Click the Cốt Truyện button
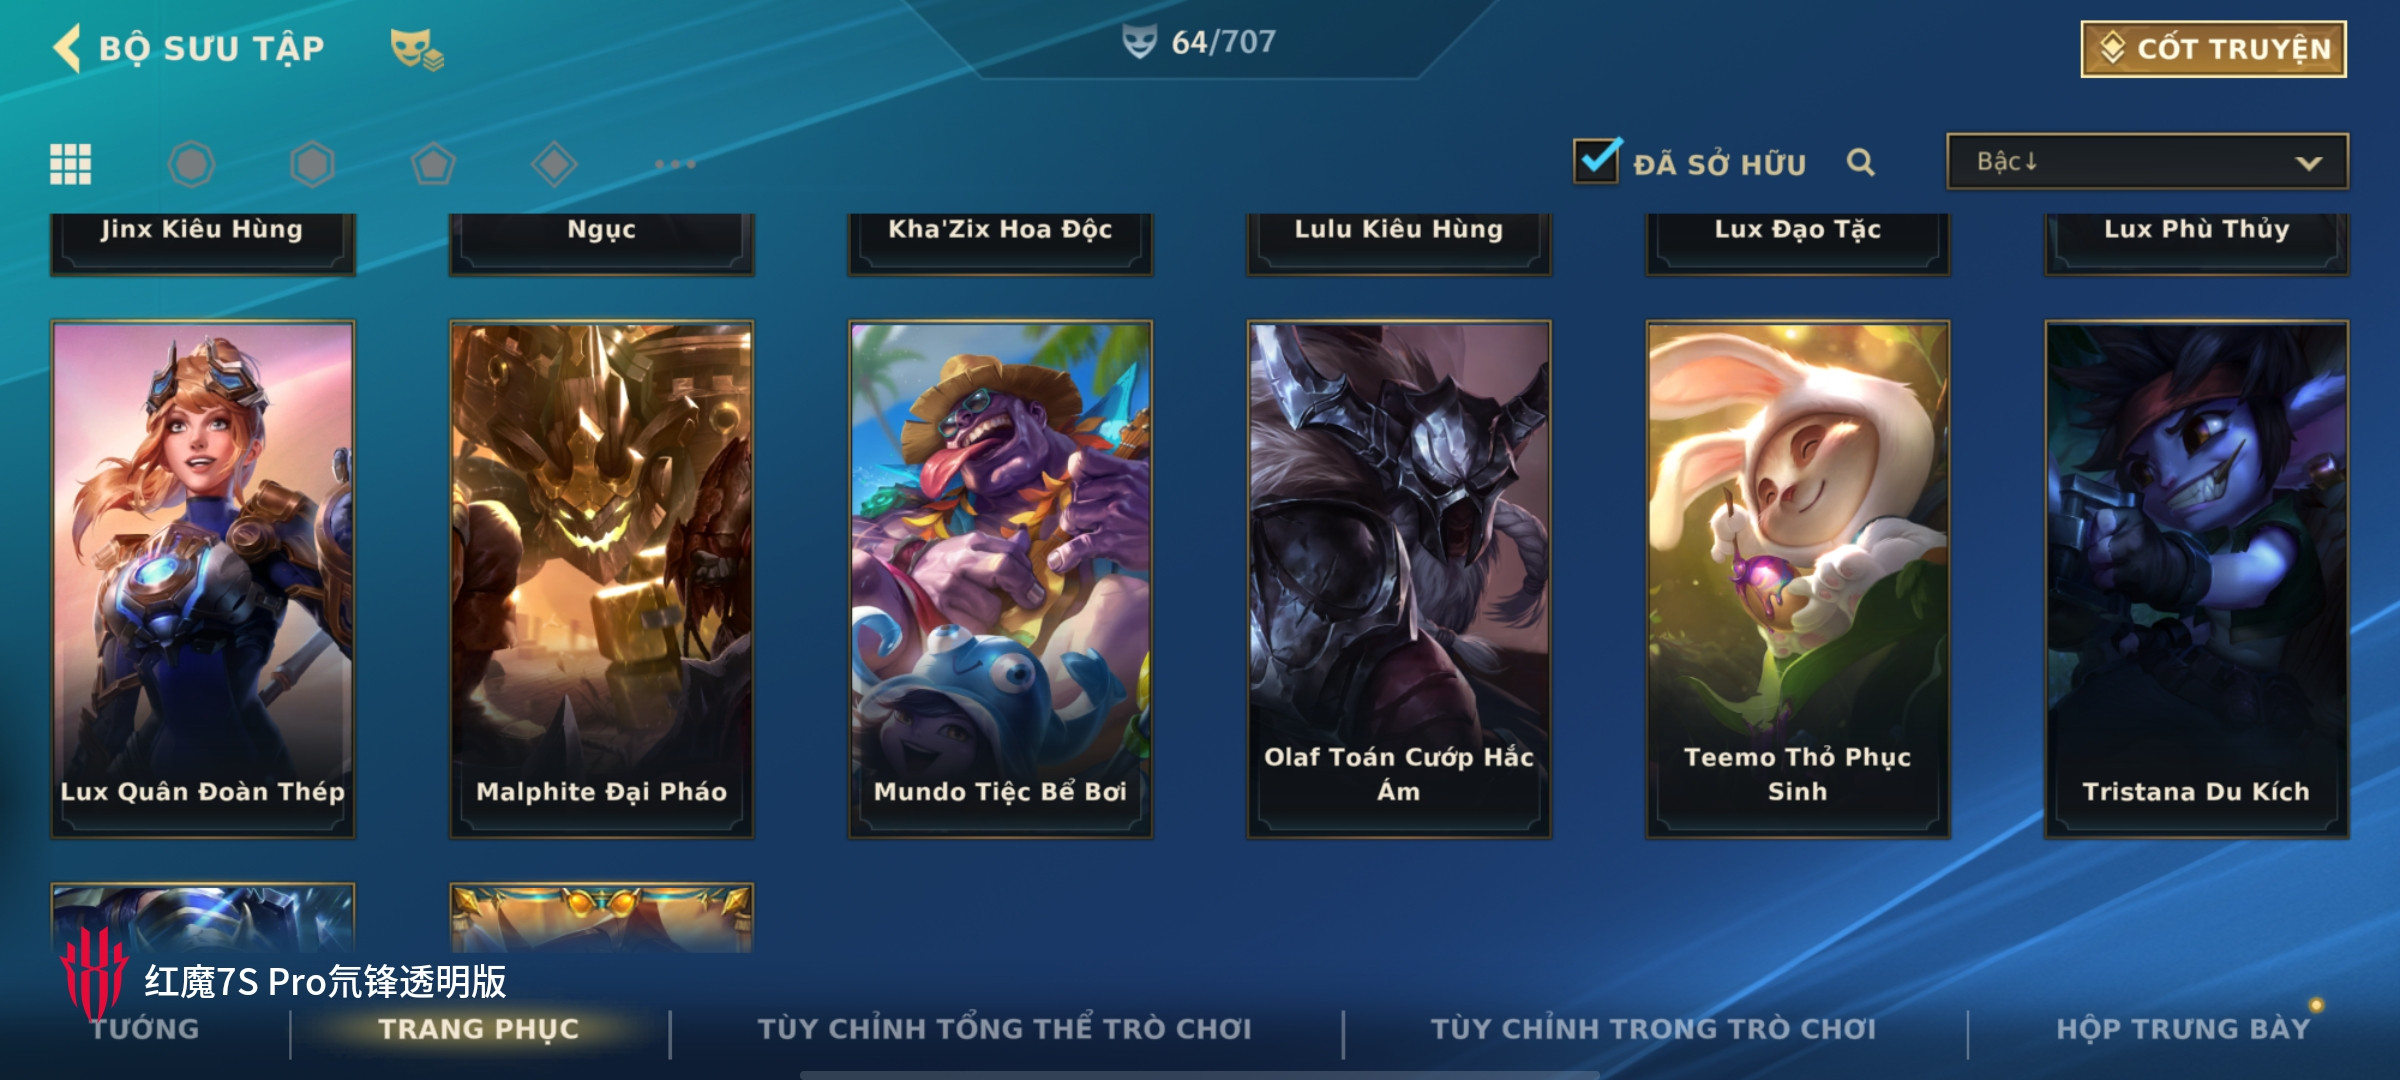This screenshot has height=1080, width=2400. [2213, 49]
